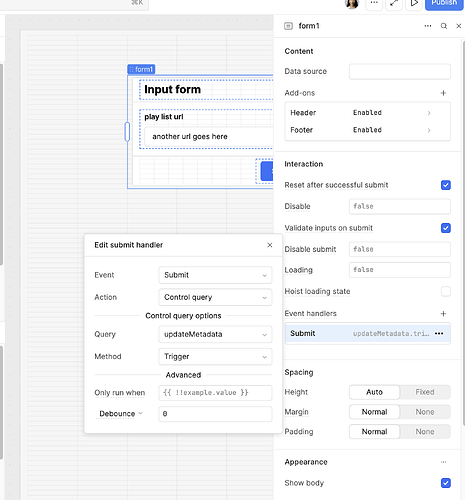Open Footer add-on settings

point(367,130)
